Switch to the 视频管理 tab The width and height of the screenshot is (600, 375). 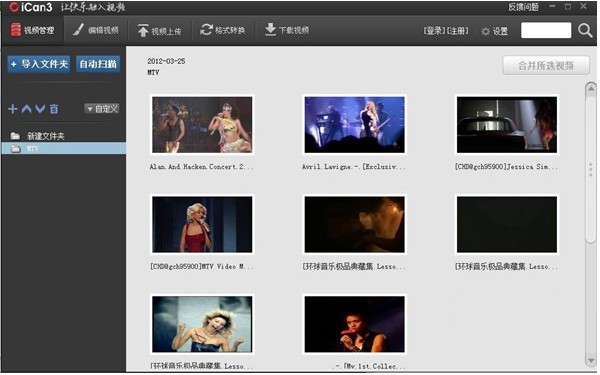[33, 30]
